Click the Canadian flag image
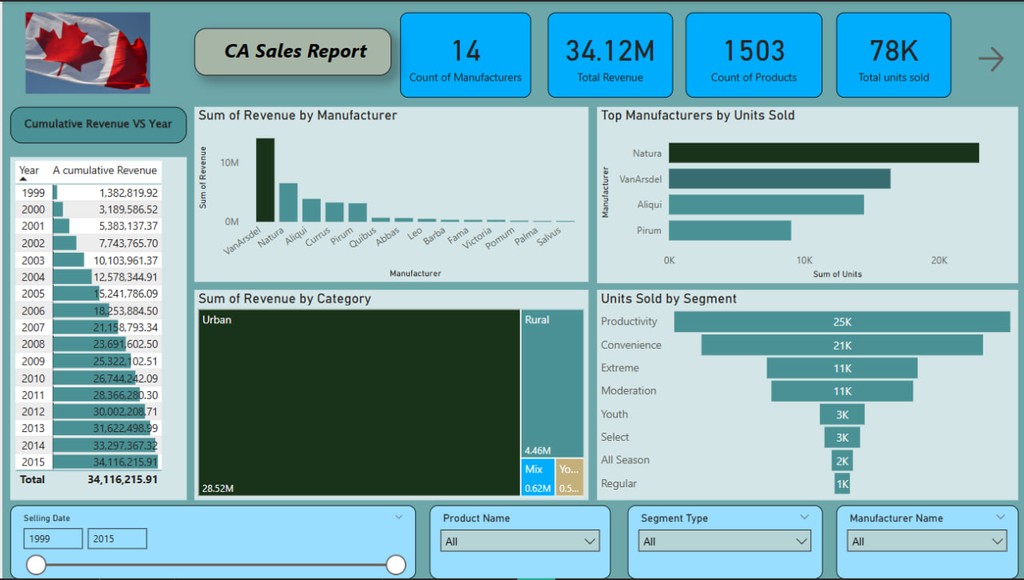Screen dimensions: 1024x580 (87, 53)
